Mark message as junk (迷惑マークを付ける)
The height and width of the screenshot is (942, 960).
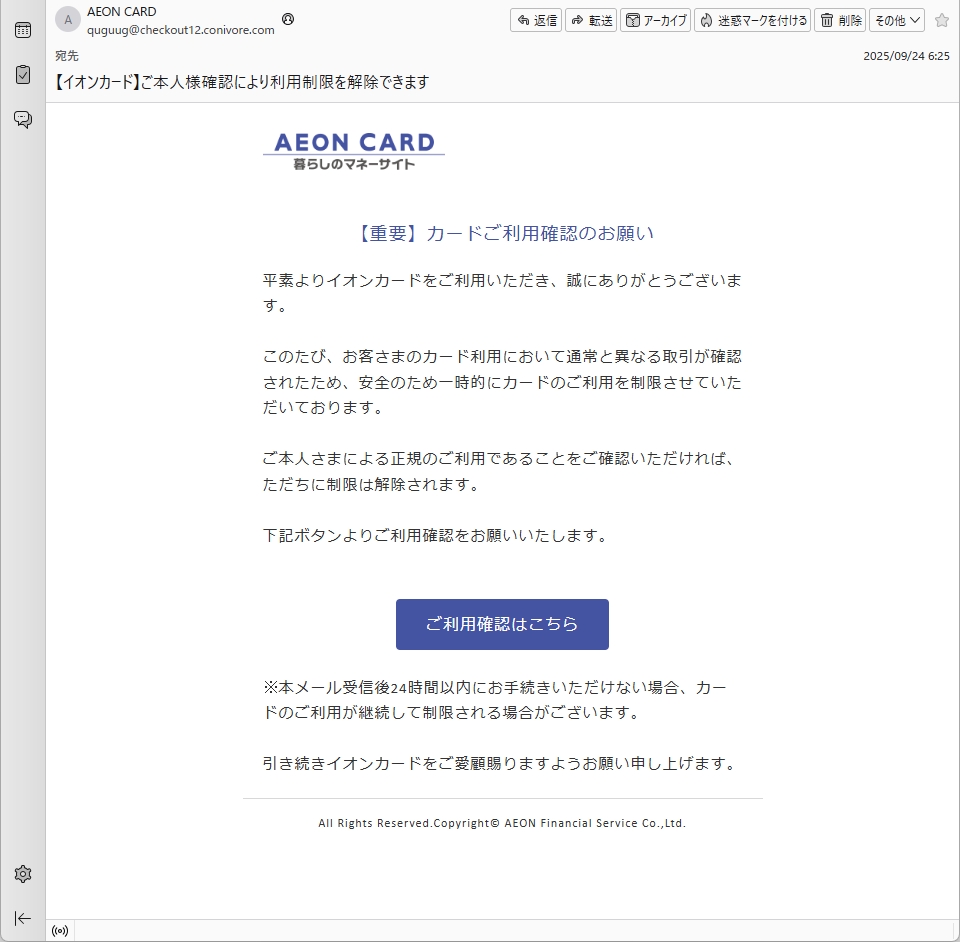(x=753, y=20)
